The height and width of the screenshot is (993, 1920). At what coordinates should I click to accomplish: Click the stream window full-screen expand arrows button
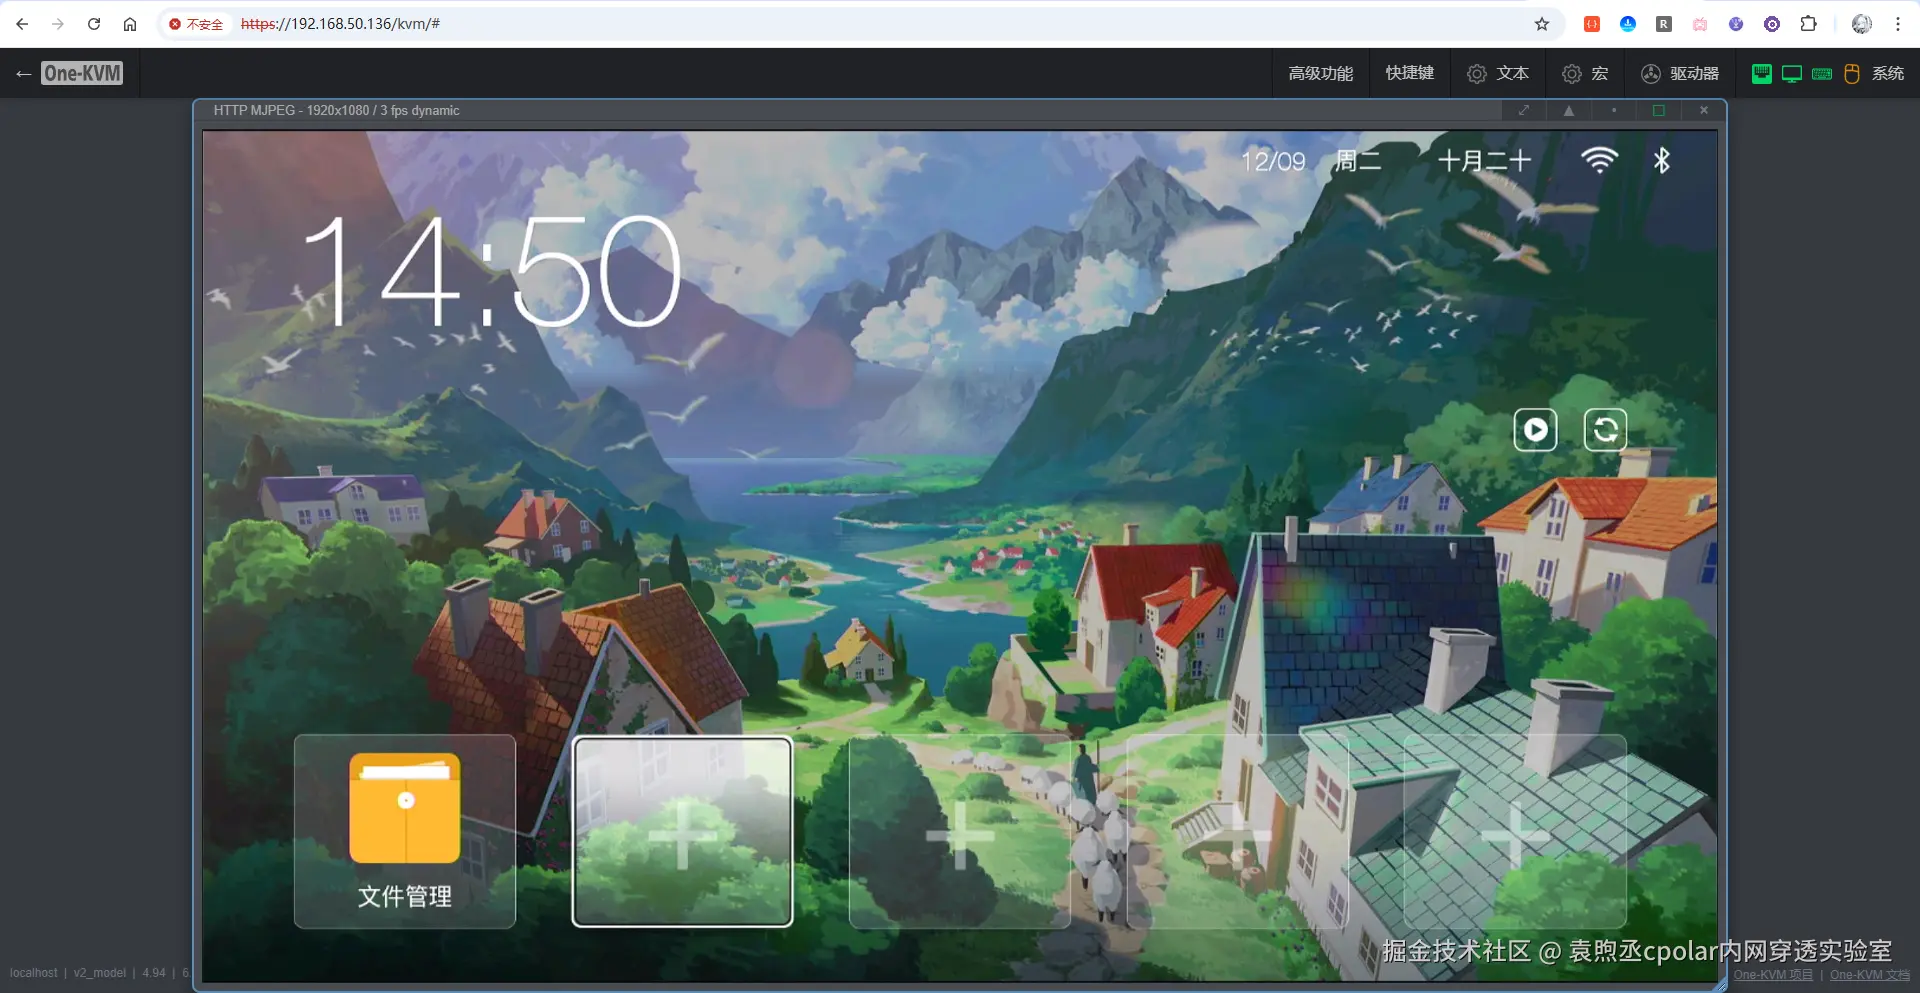(x=1524, y=110)
